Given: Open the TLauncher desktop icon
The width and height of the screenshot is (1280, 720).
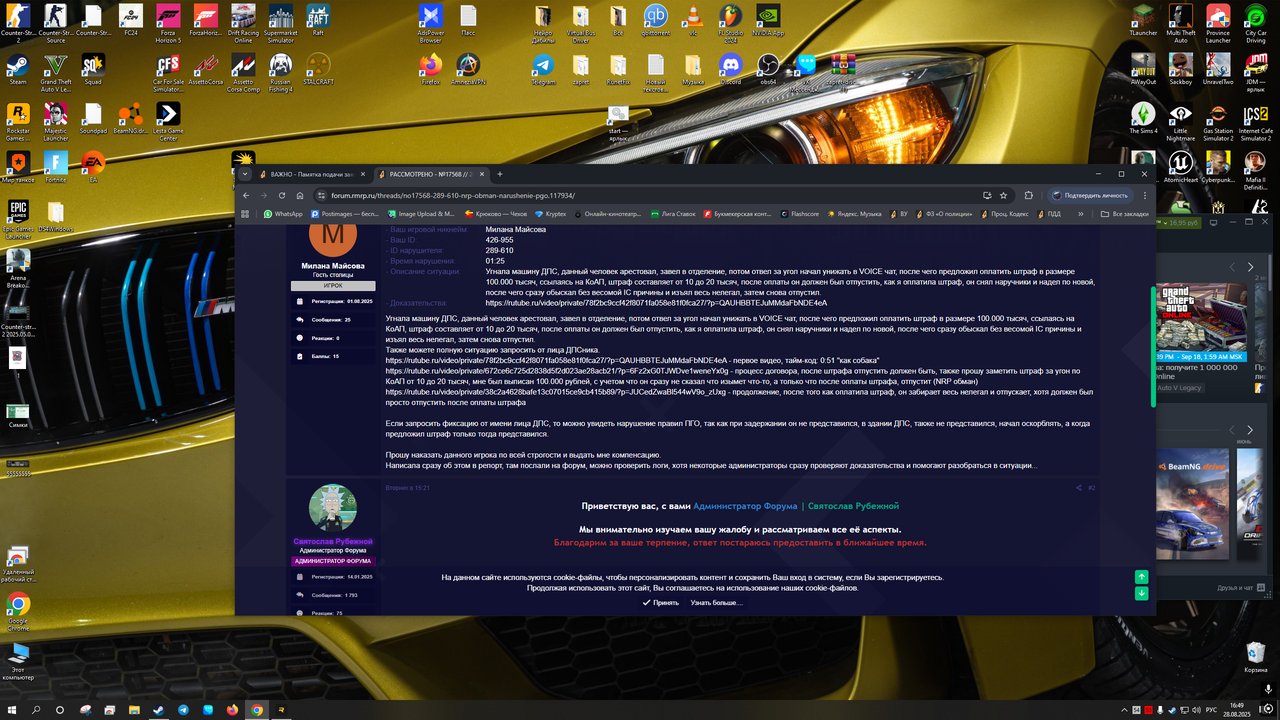Looking at the screenshot, I should (1143, 20).
